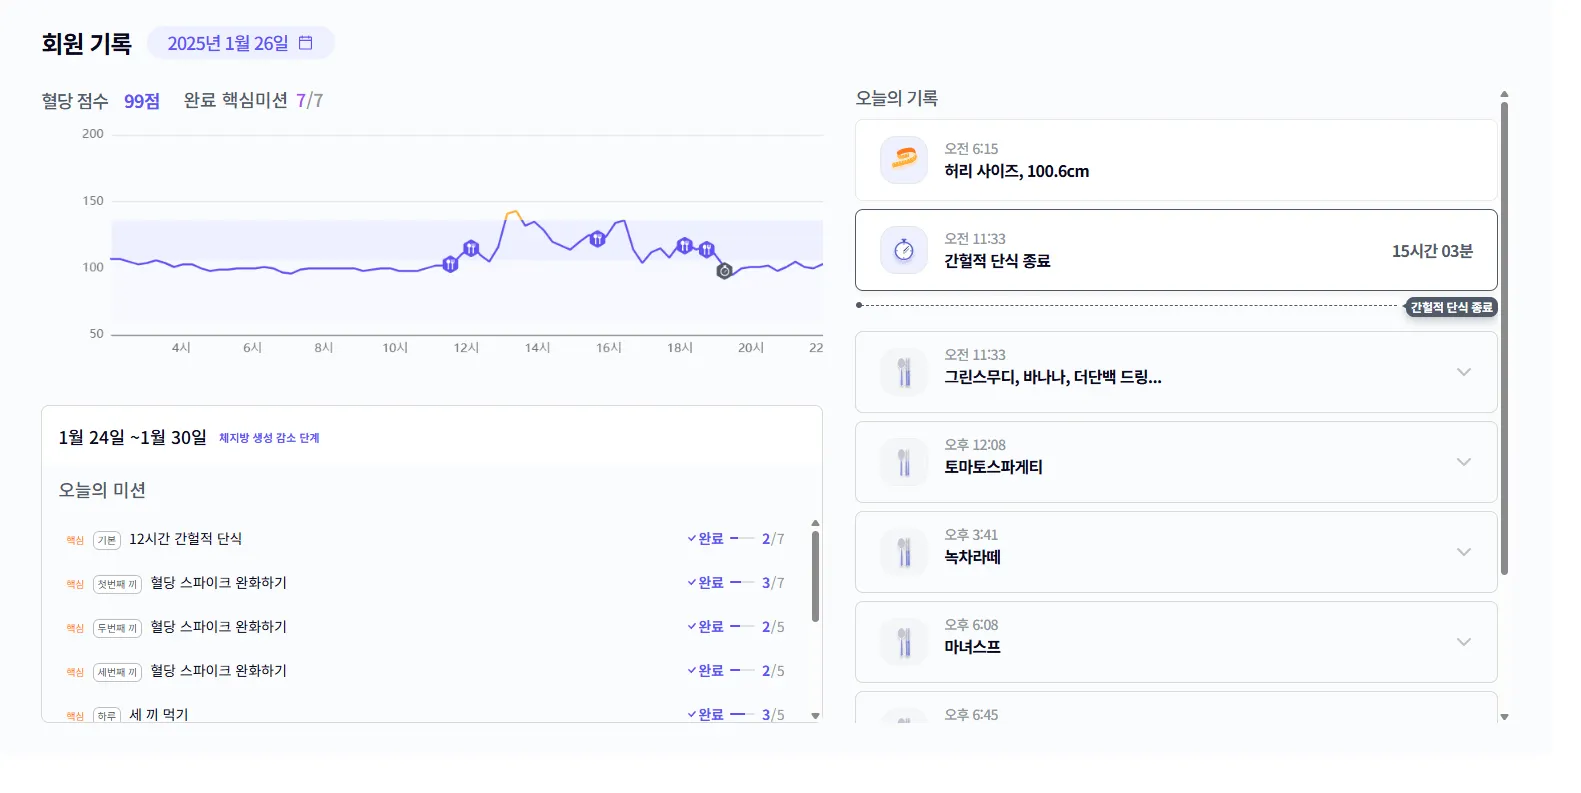Viewport: 1581px width, 793px height.
Task: Click the down arrow of 오늘의 기록 scrollbar
Action: pos(1504,717)
